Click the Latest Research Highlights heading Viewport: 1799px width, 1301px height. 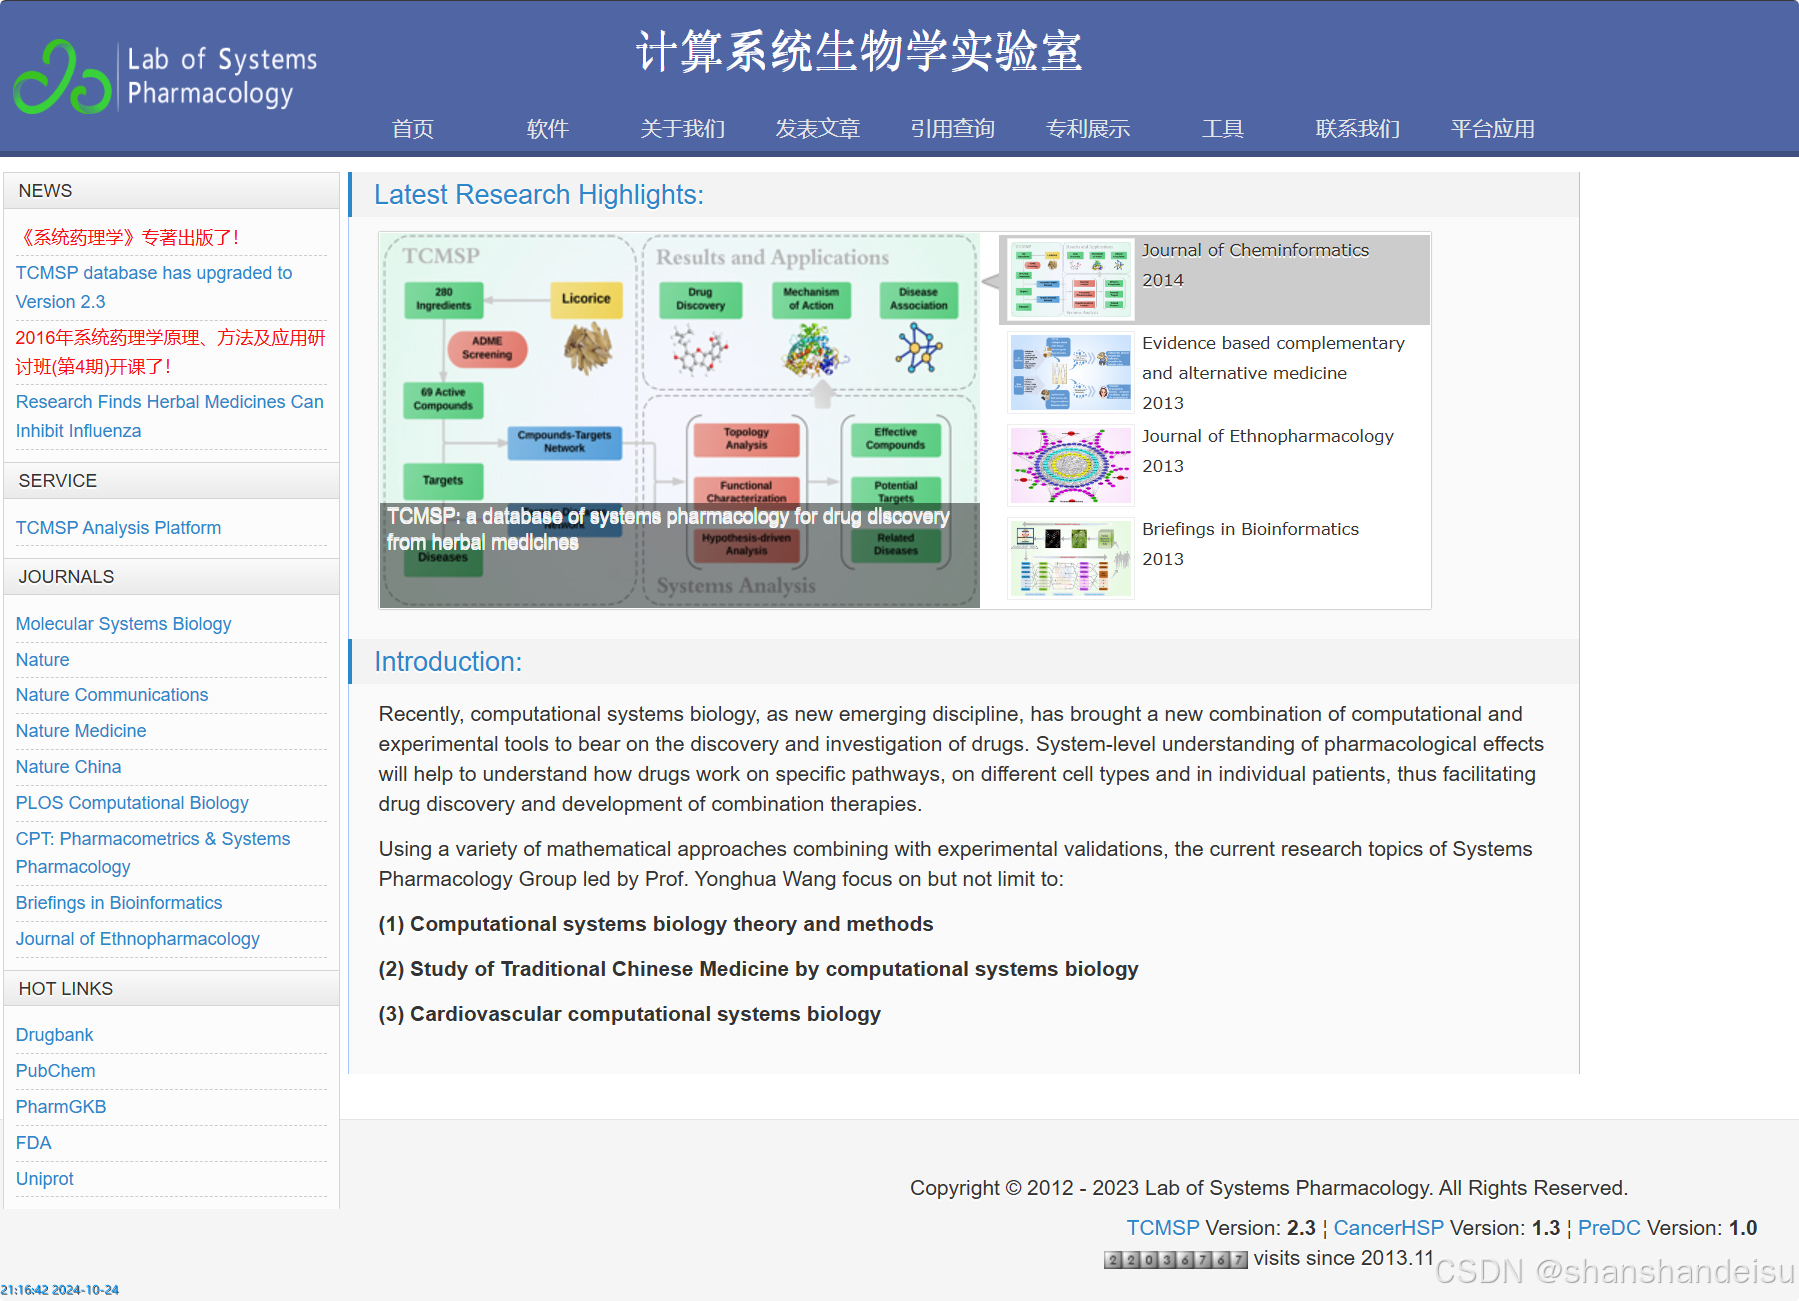(x=538, y=195)
